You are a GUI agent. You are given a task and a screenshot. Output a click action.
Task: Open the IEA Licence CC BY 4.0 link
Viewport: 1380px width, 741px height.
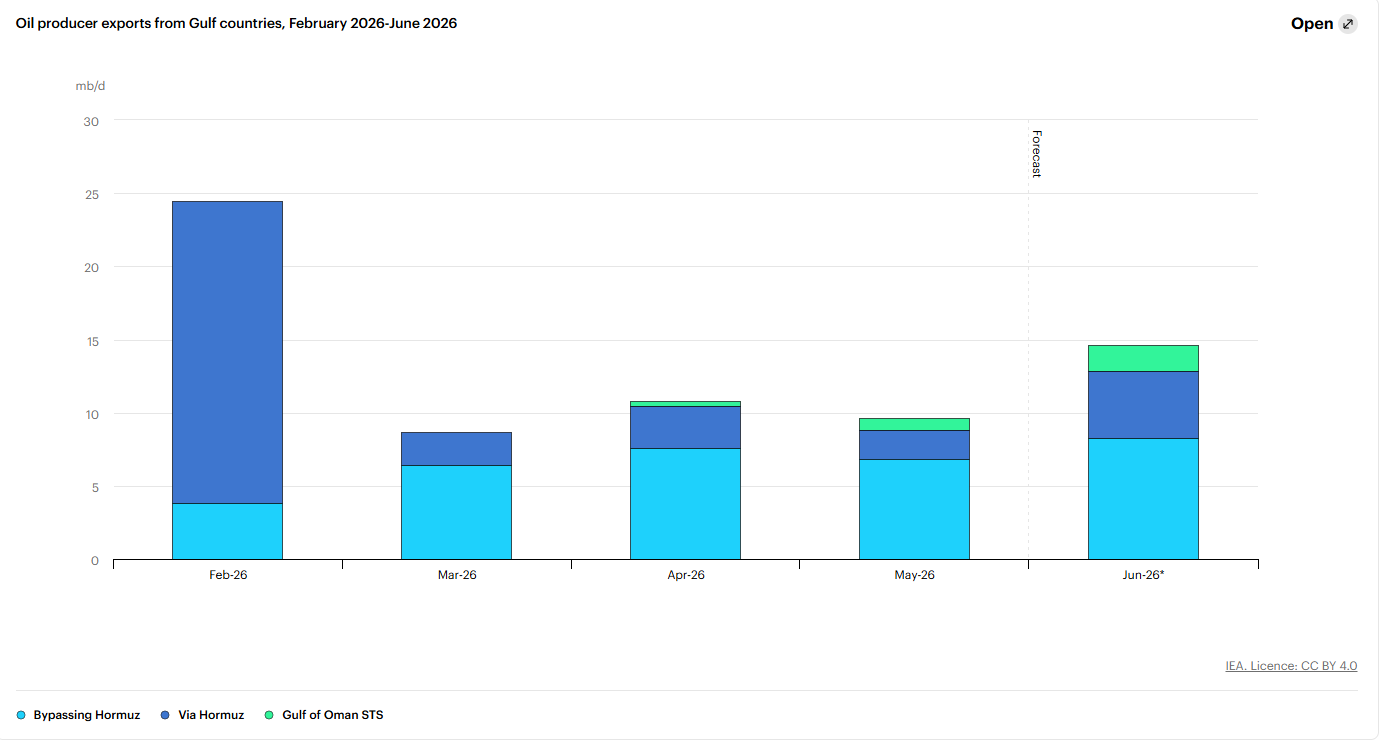(1291, 666)
